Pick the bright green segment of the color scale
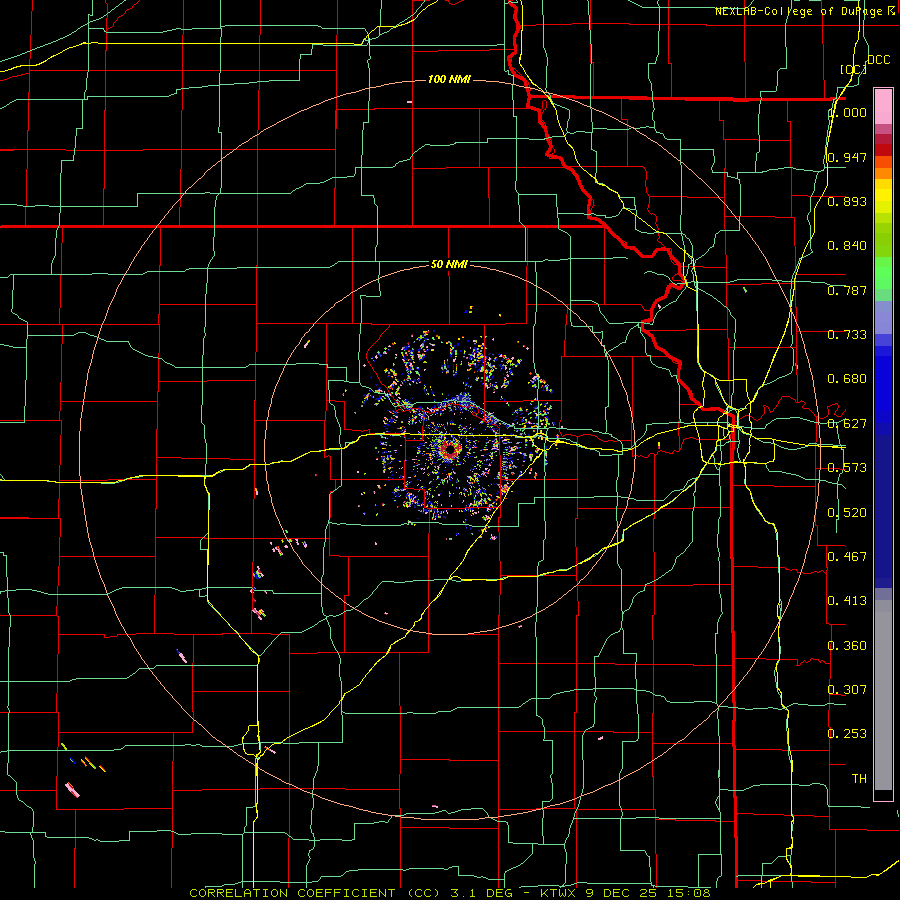The height and width of the screenshot is (900, 900). [x=883, y=273]
